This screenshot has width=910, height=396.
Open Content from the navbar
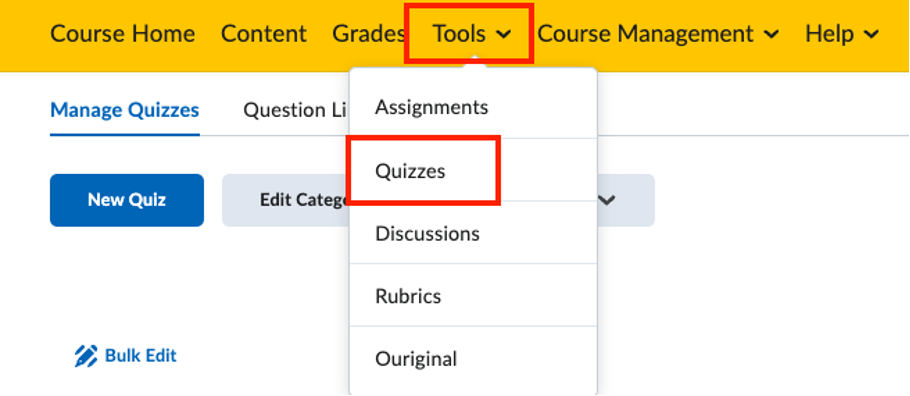(263, 34)
